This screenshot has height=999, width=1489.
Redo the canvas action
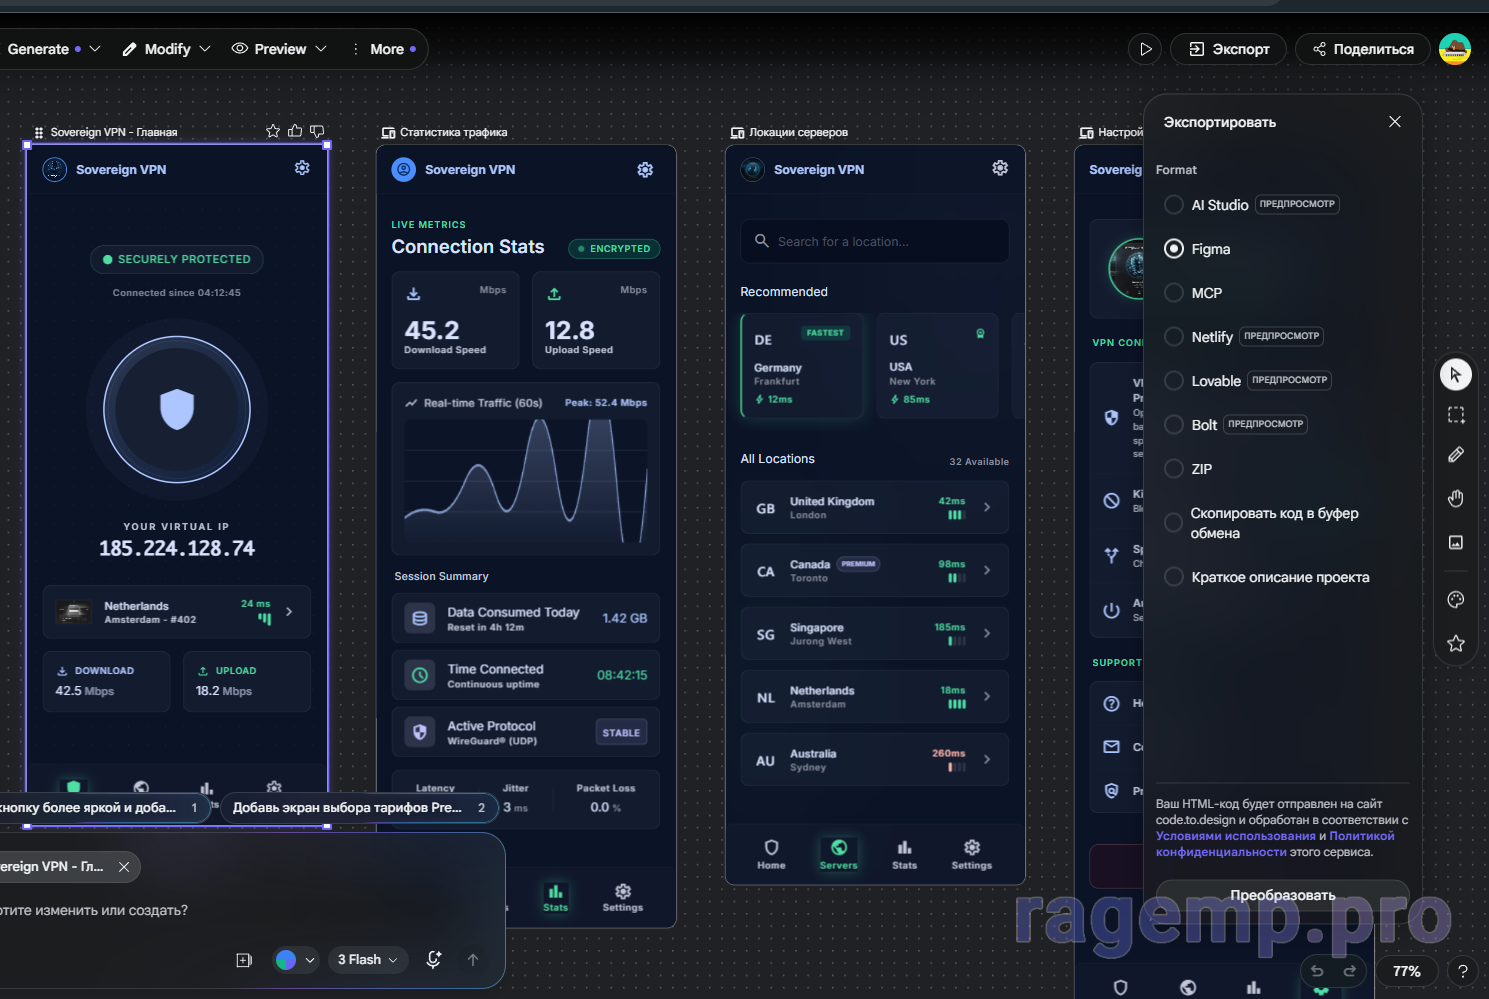tap(1350, 971)
